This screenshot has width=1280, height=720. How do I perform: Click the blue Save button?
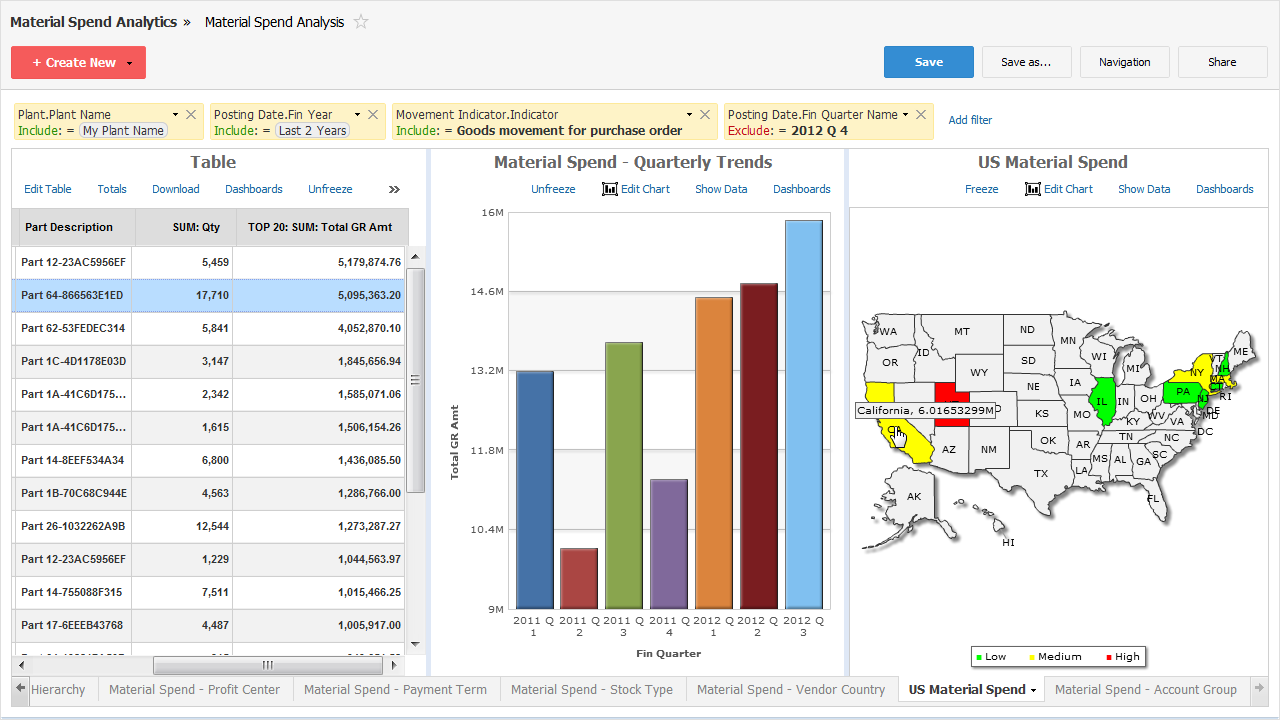pos(928,62)
